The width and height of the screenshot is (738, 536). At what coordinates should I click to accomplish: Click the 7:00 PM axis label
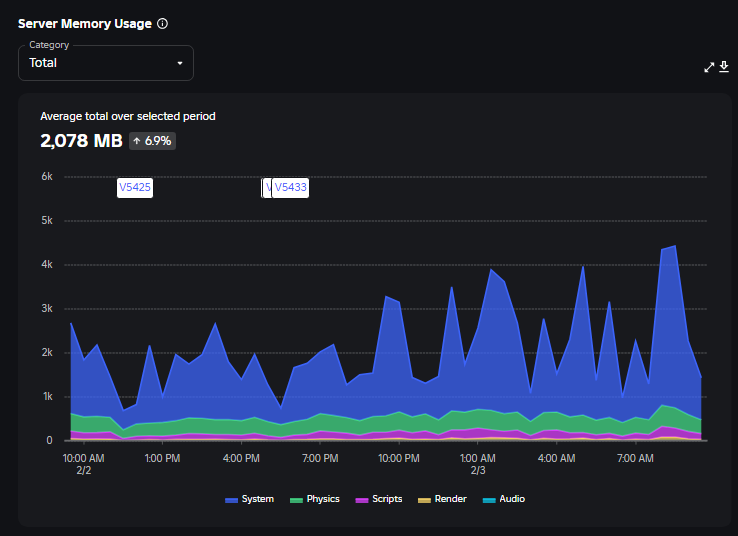point(320,458)
